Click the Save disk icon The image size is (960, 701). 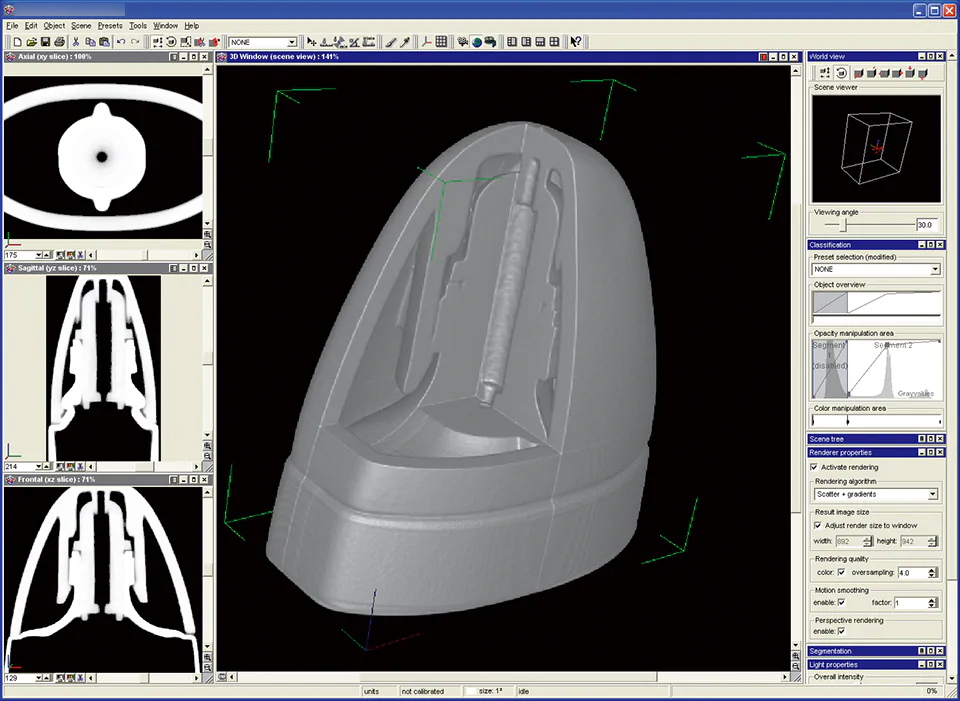click(46, 42)
